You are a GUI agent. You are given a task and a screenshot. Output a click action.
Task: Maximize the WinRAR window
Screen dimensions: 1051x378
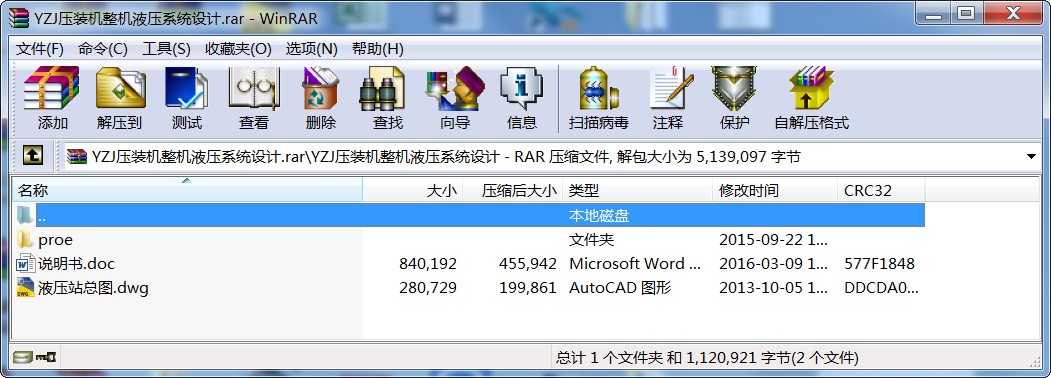pyautogui.click(x=966, y=13)
